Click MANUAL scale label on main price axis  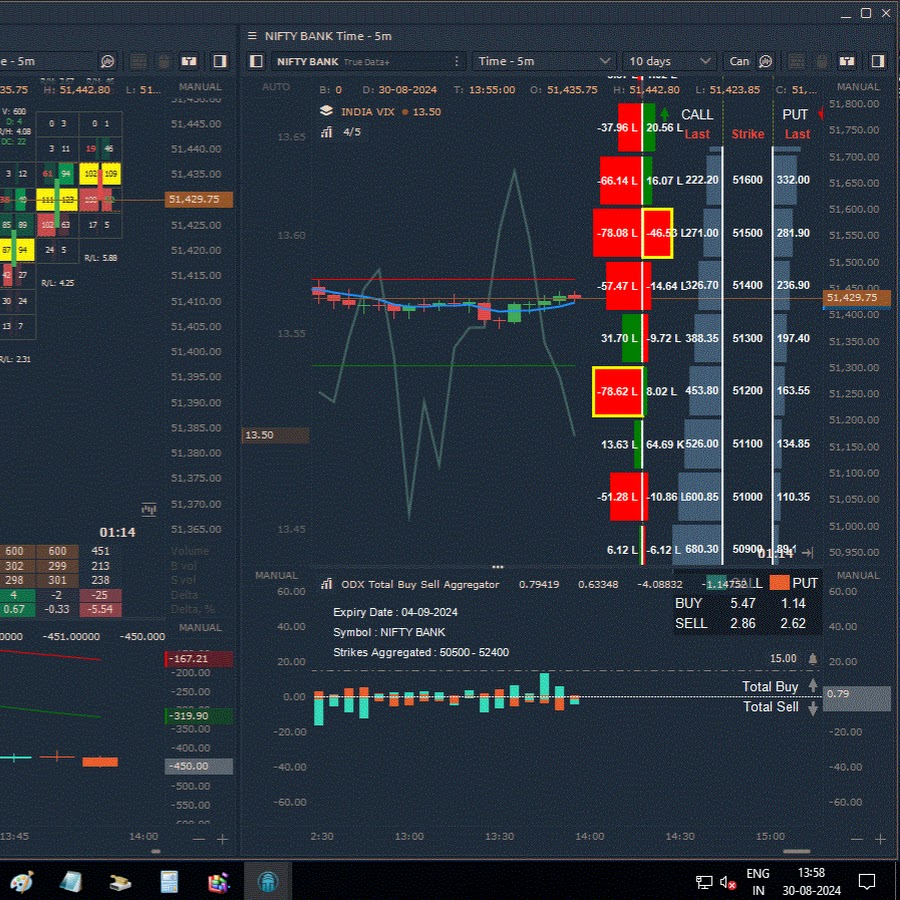858,87
